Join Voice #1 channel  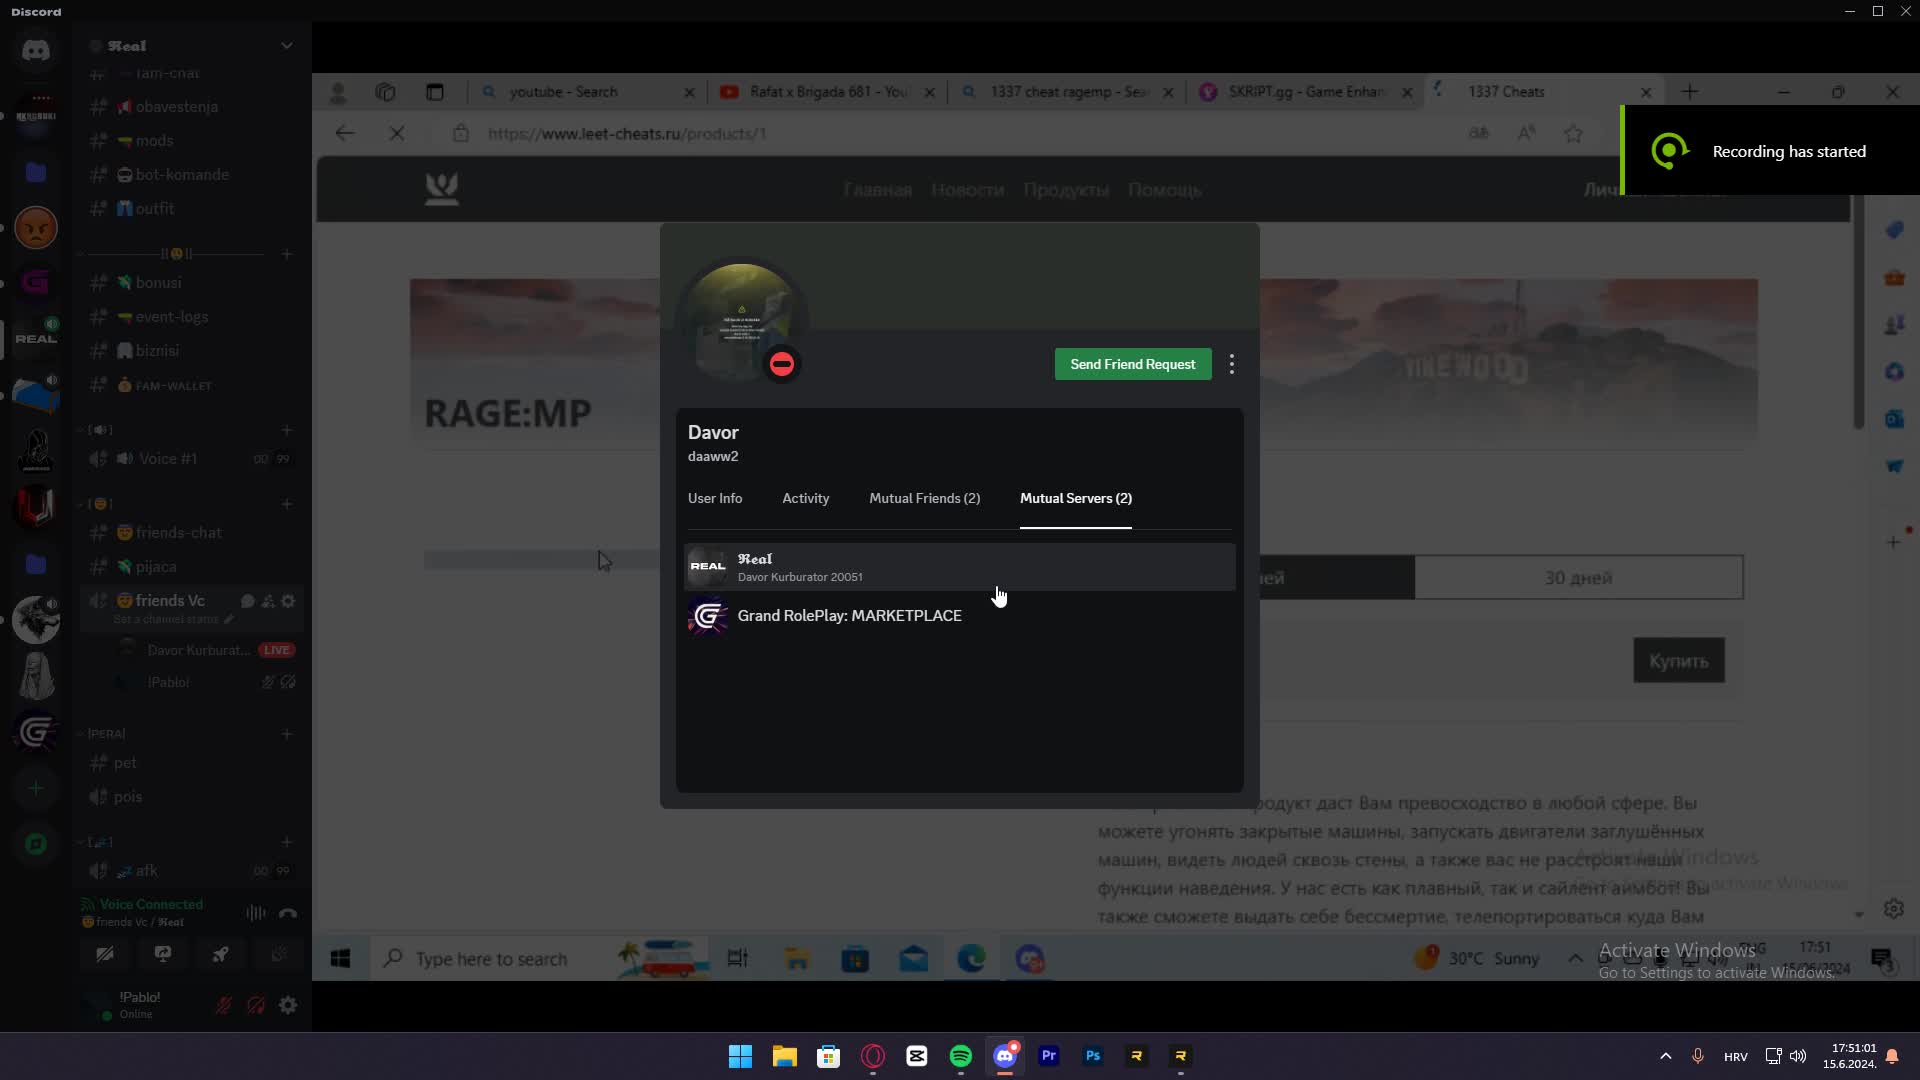[192, 459]
